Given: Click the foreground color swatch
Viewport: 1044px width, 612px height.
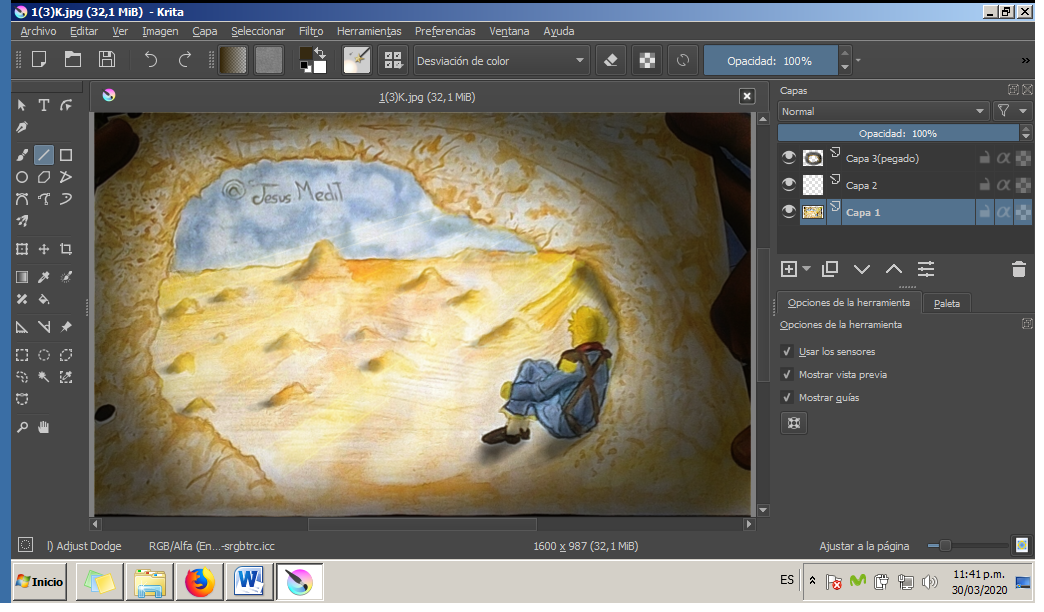Looking at the screenshot, I should [x=306, y=54].
